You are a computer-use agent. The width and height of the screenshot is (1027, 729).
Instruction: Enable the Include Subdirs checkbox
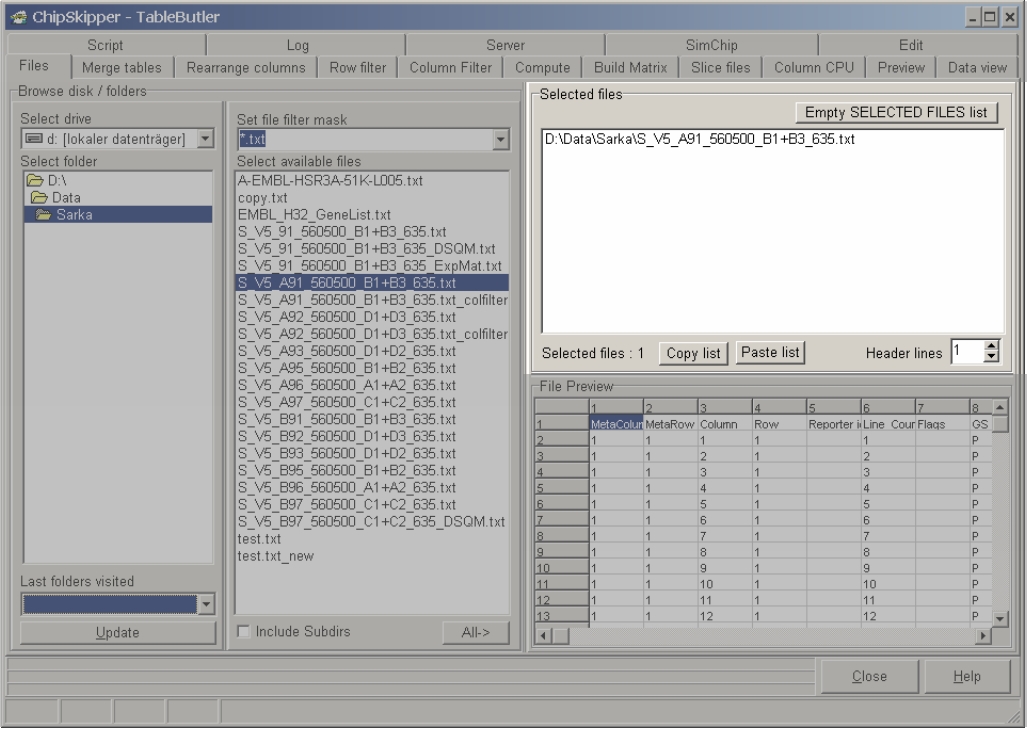click(x=243, y=632)
